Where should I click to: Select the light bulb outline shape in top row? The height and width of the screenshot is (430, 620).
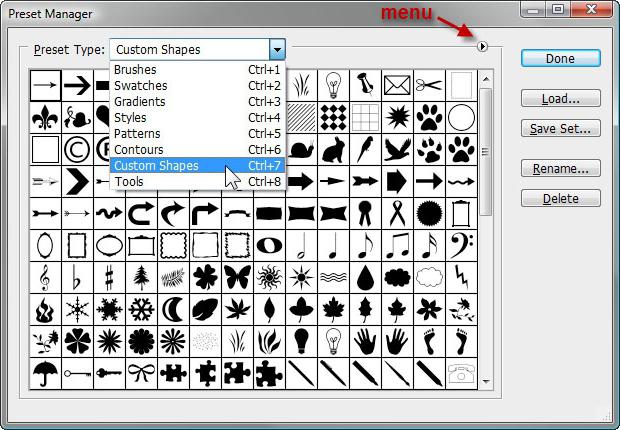333,85
